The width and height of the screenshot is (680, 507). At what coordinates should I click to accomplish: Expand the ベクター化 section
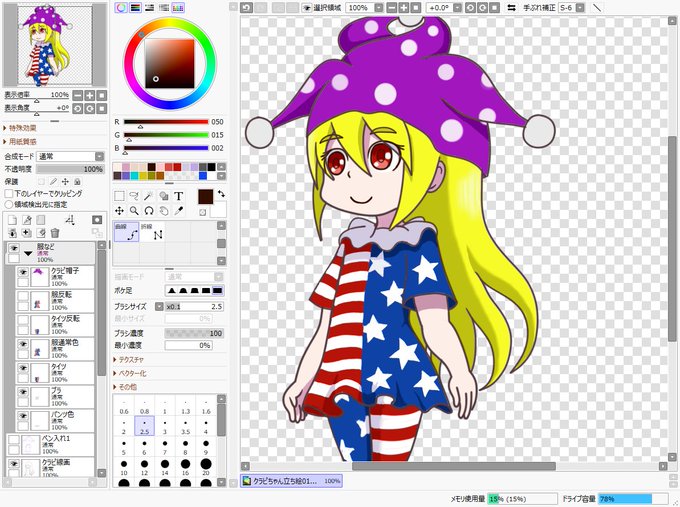pos(130,373)
